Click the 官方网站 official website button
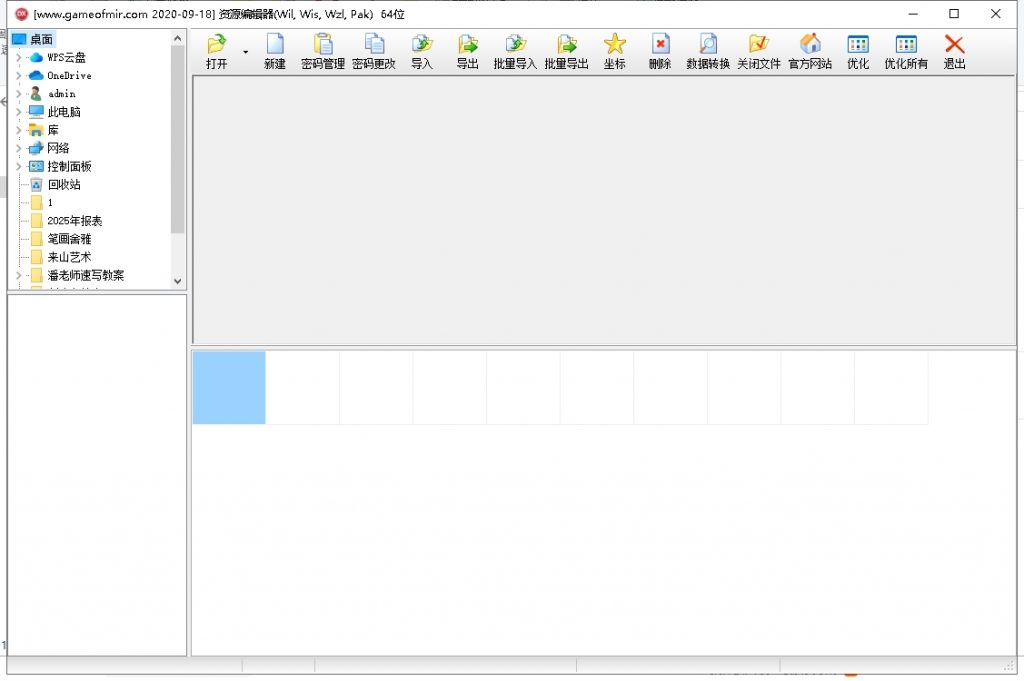The image size is (1024, 681). (x=810, y=45)
